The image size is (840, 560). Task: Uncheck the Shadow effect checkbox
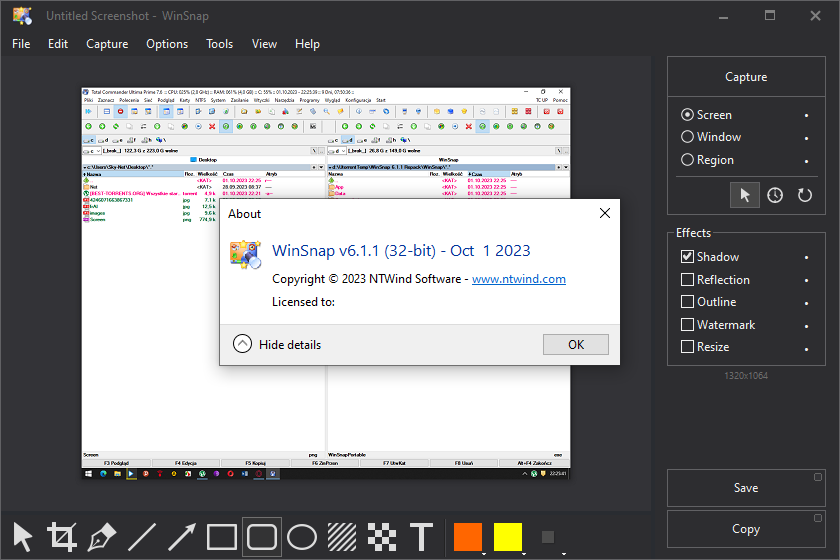pos(687,257)
